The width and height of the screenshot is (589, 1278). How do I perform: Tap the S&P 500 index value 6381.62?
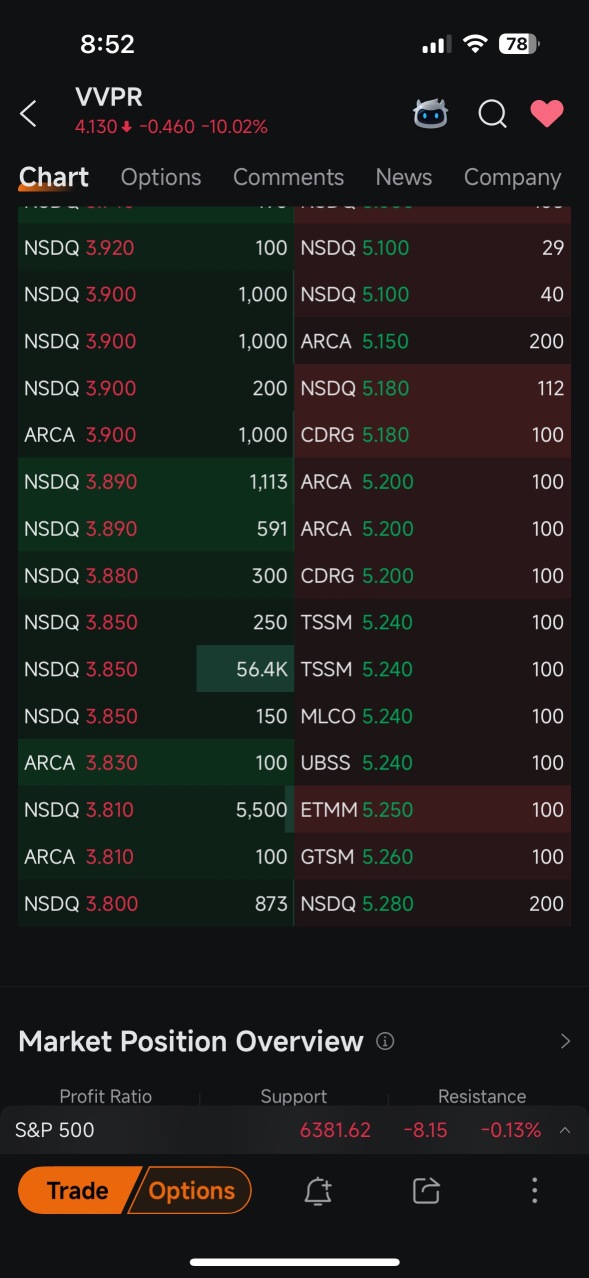(335, 1130)
